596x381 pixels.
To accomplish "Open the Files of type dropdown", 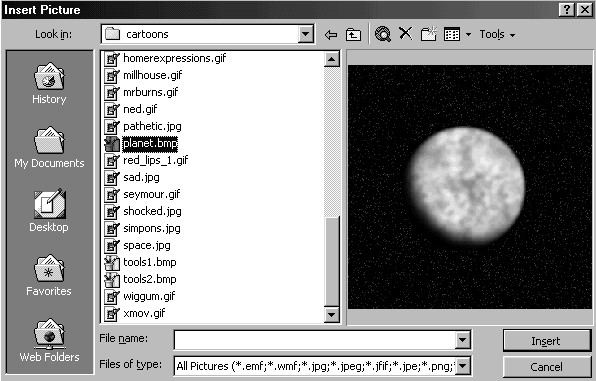I will coord(463,366).
